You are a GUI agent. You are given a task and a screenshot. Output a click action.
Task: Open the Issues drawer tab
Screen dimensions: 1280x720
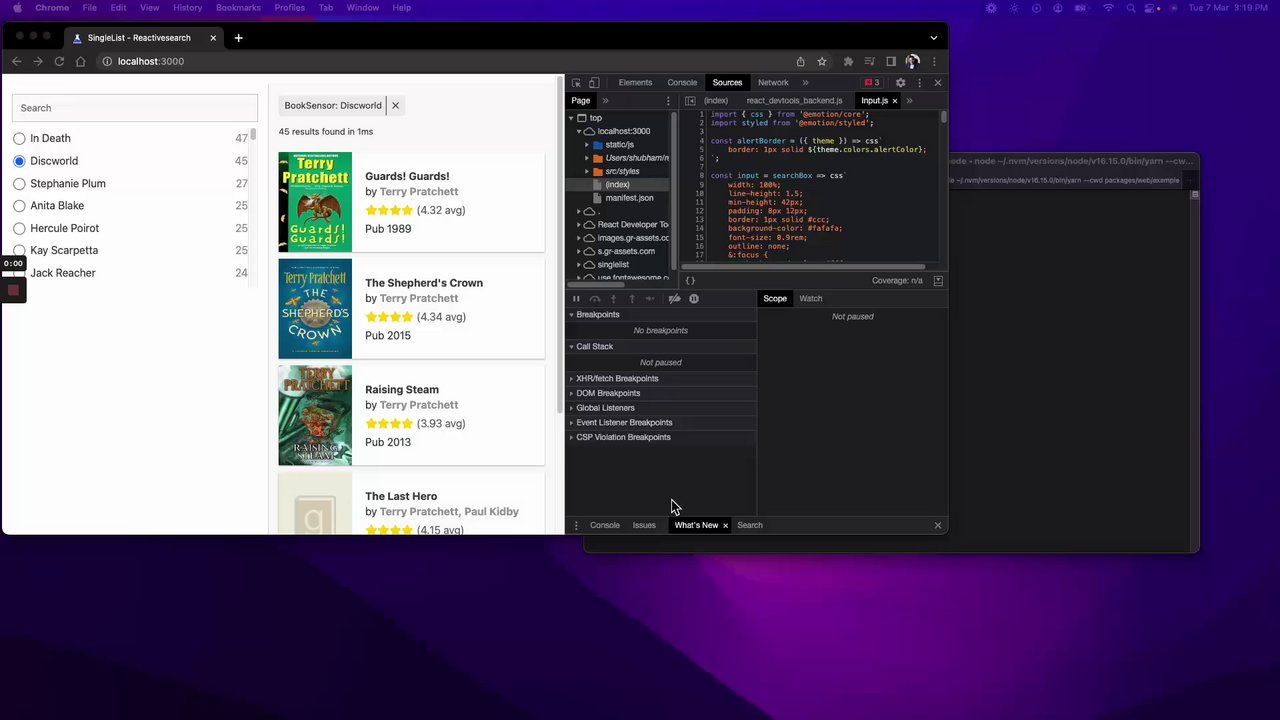click(644, 525)
